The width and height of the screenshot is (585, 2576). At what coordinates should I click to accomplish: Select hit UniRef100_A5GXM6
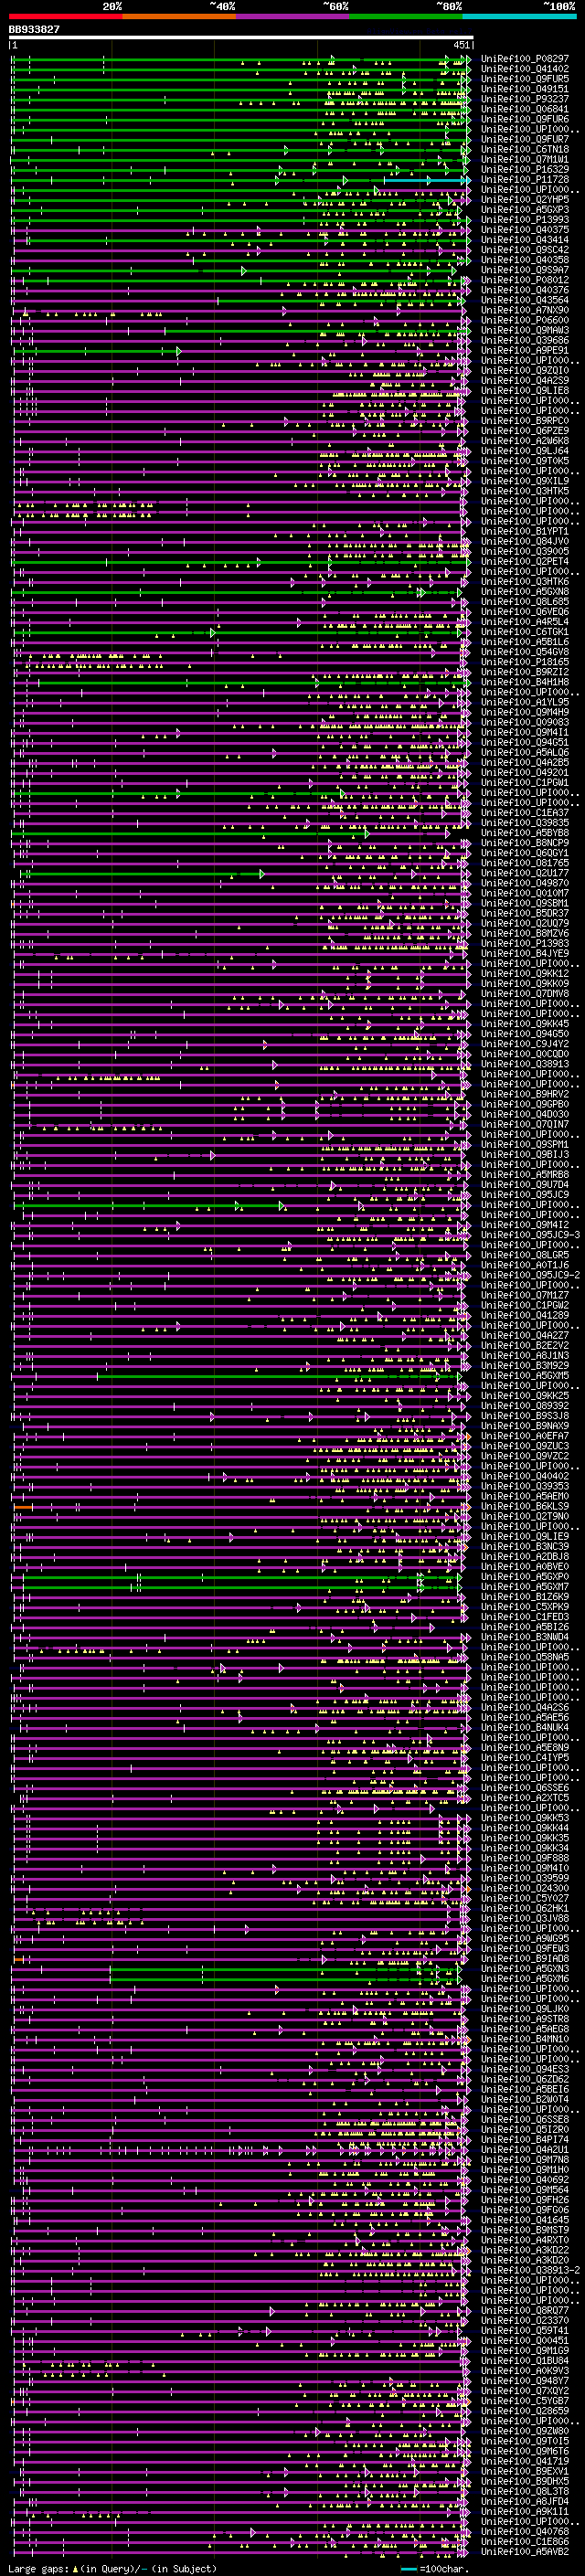click(x=524, y=1978)
